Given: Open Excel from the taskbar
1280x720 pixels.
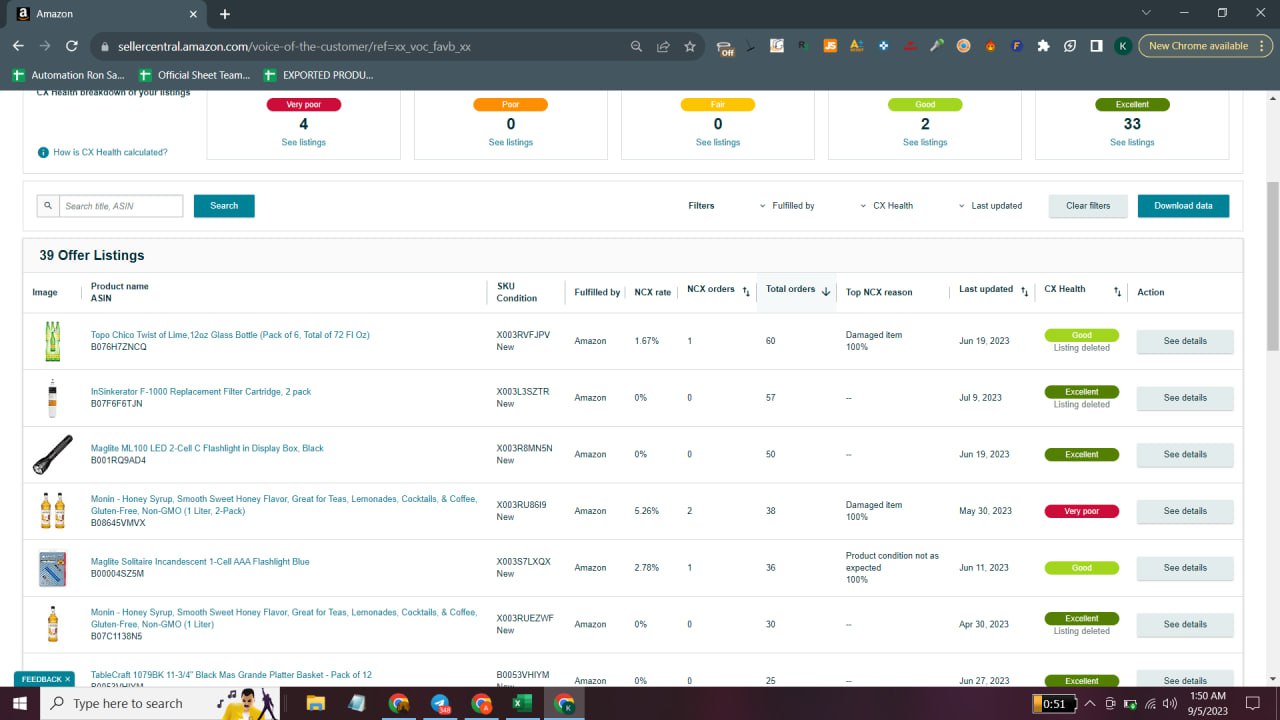Looking at the screenshot, I should coord(522,703).
